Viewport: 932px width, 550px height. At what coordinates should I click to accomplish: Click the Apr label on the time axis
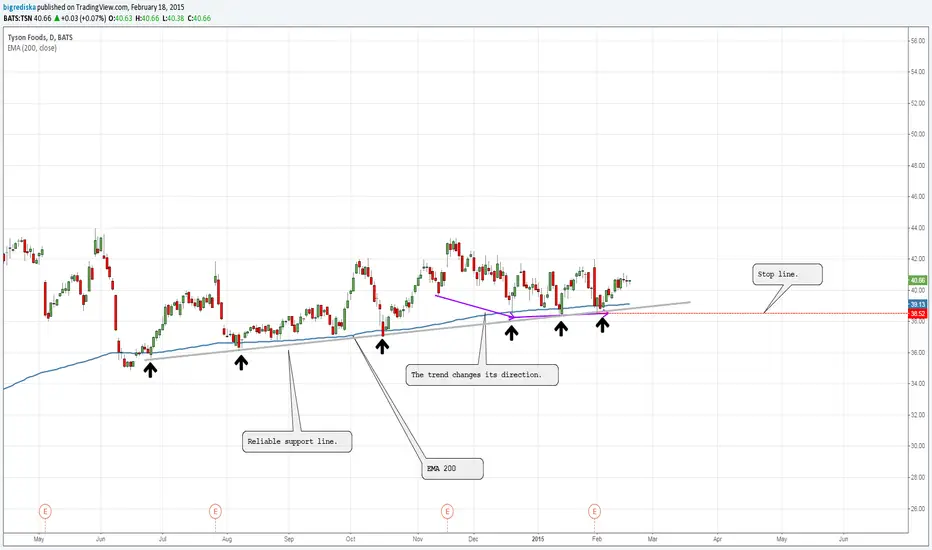pyautogui.click(x=717, y=539)
